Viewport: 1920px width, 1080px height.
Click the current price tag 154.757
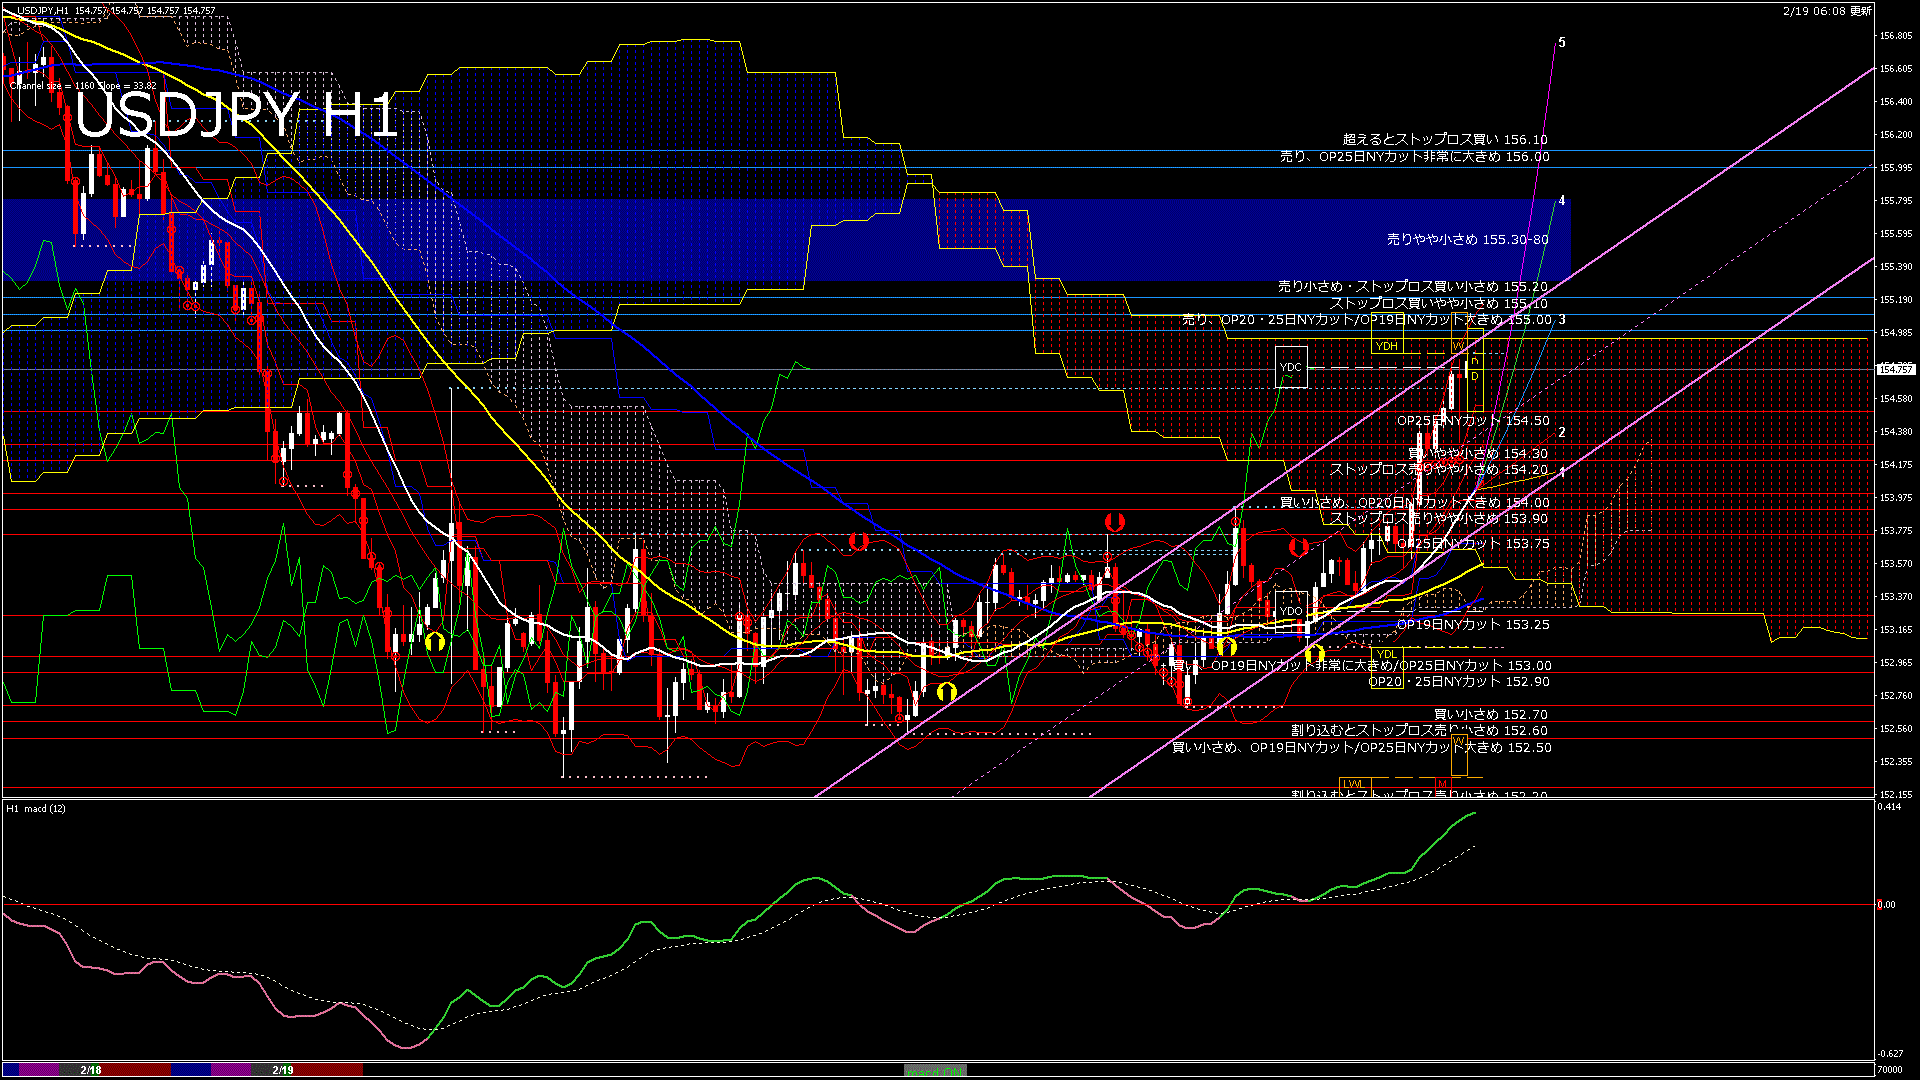click(x=1895, y=369)
